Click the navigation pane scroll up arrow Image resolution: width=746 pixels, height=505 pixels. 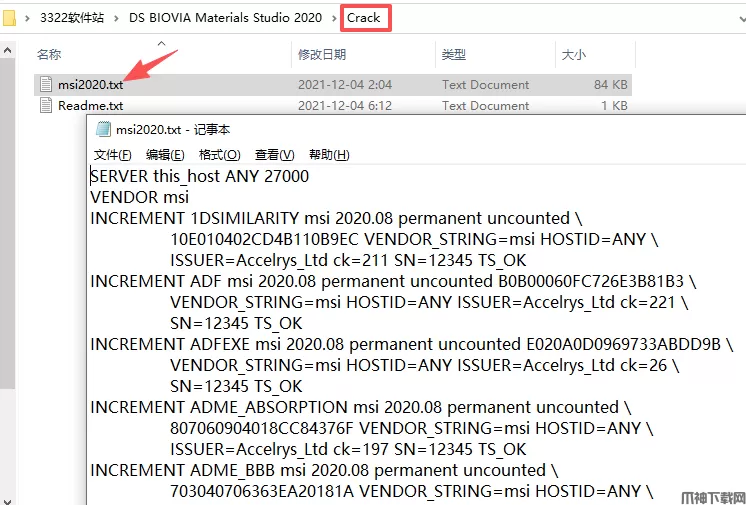point(8,50)
